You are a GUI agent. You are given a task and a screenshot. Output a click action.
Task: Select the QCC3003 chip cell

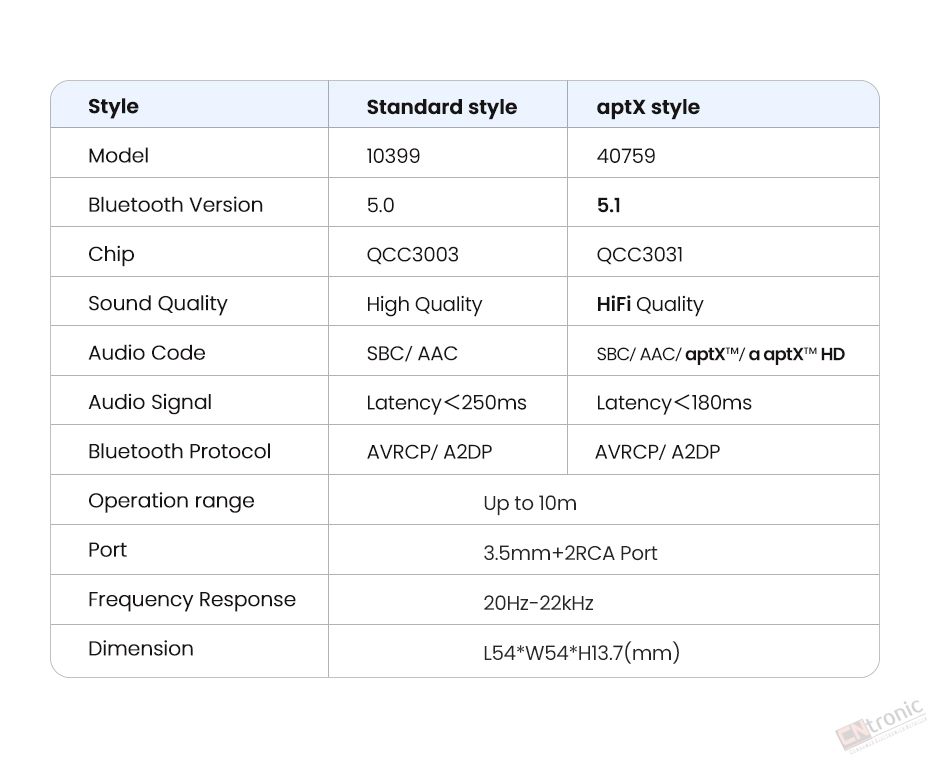[412, 254]
